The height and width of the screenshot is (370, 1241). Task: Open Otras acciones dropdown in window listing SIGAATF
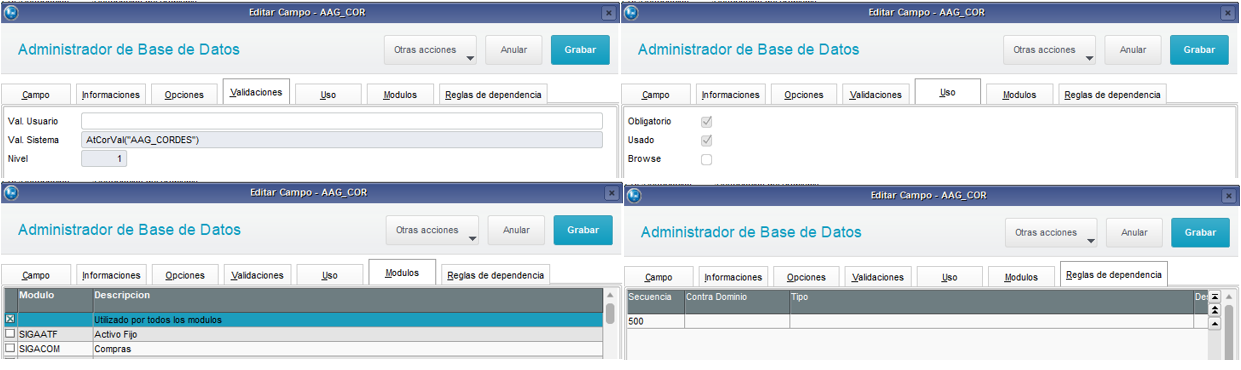pos(432,230)
